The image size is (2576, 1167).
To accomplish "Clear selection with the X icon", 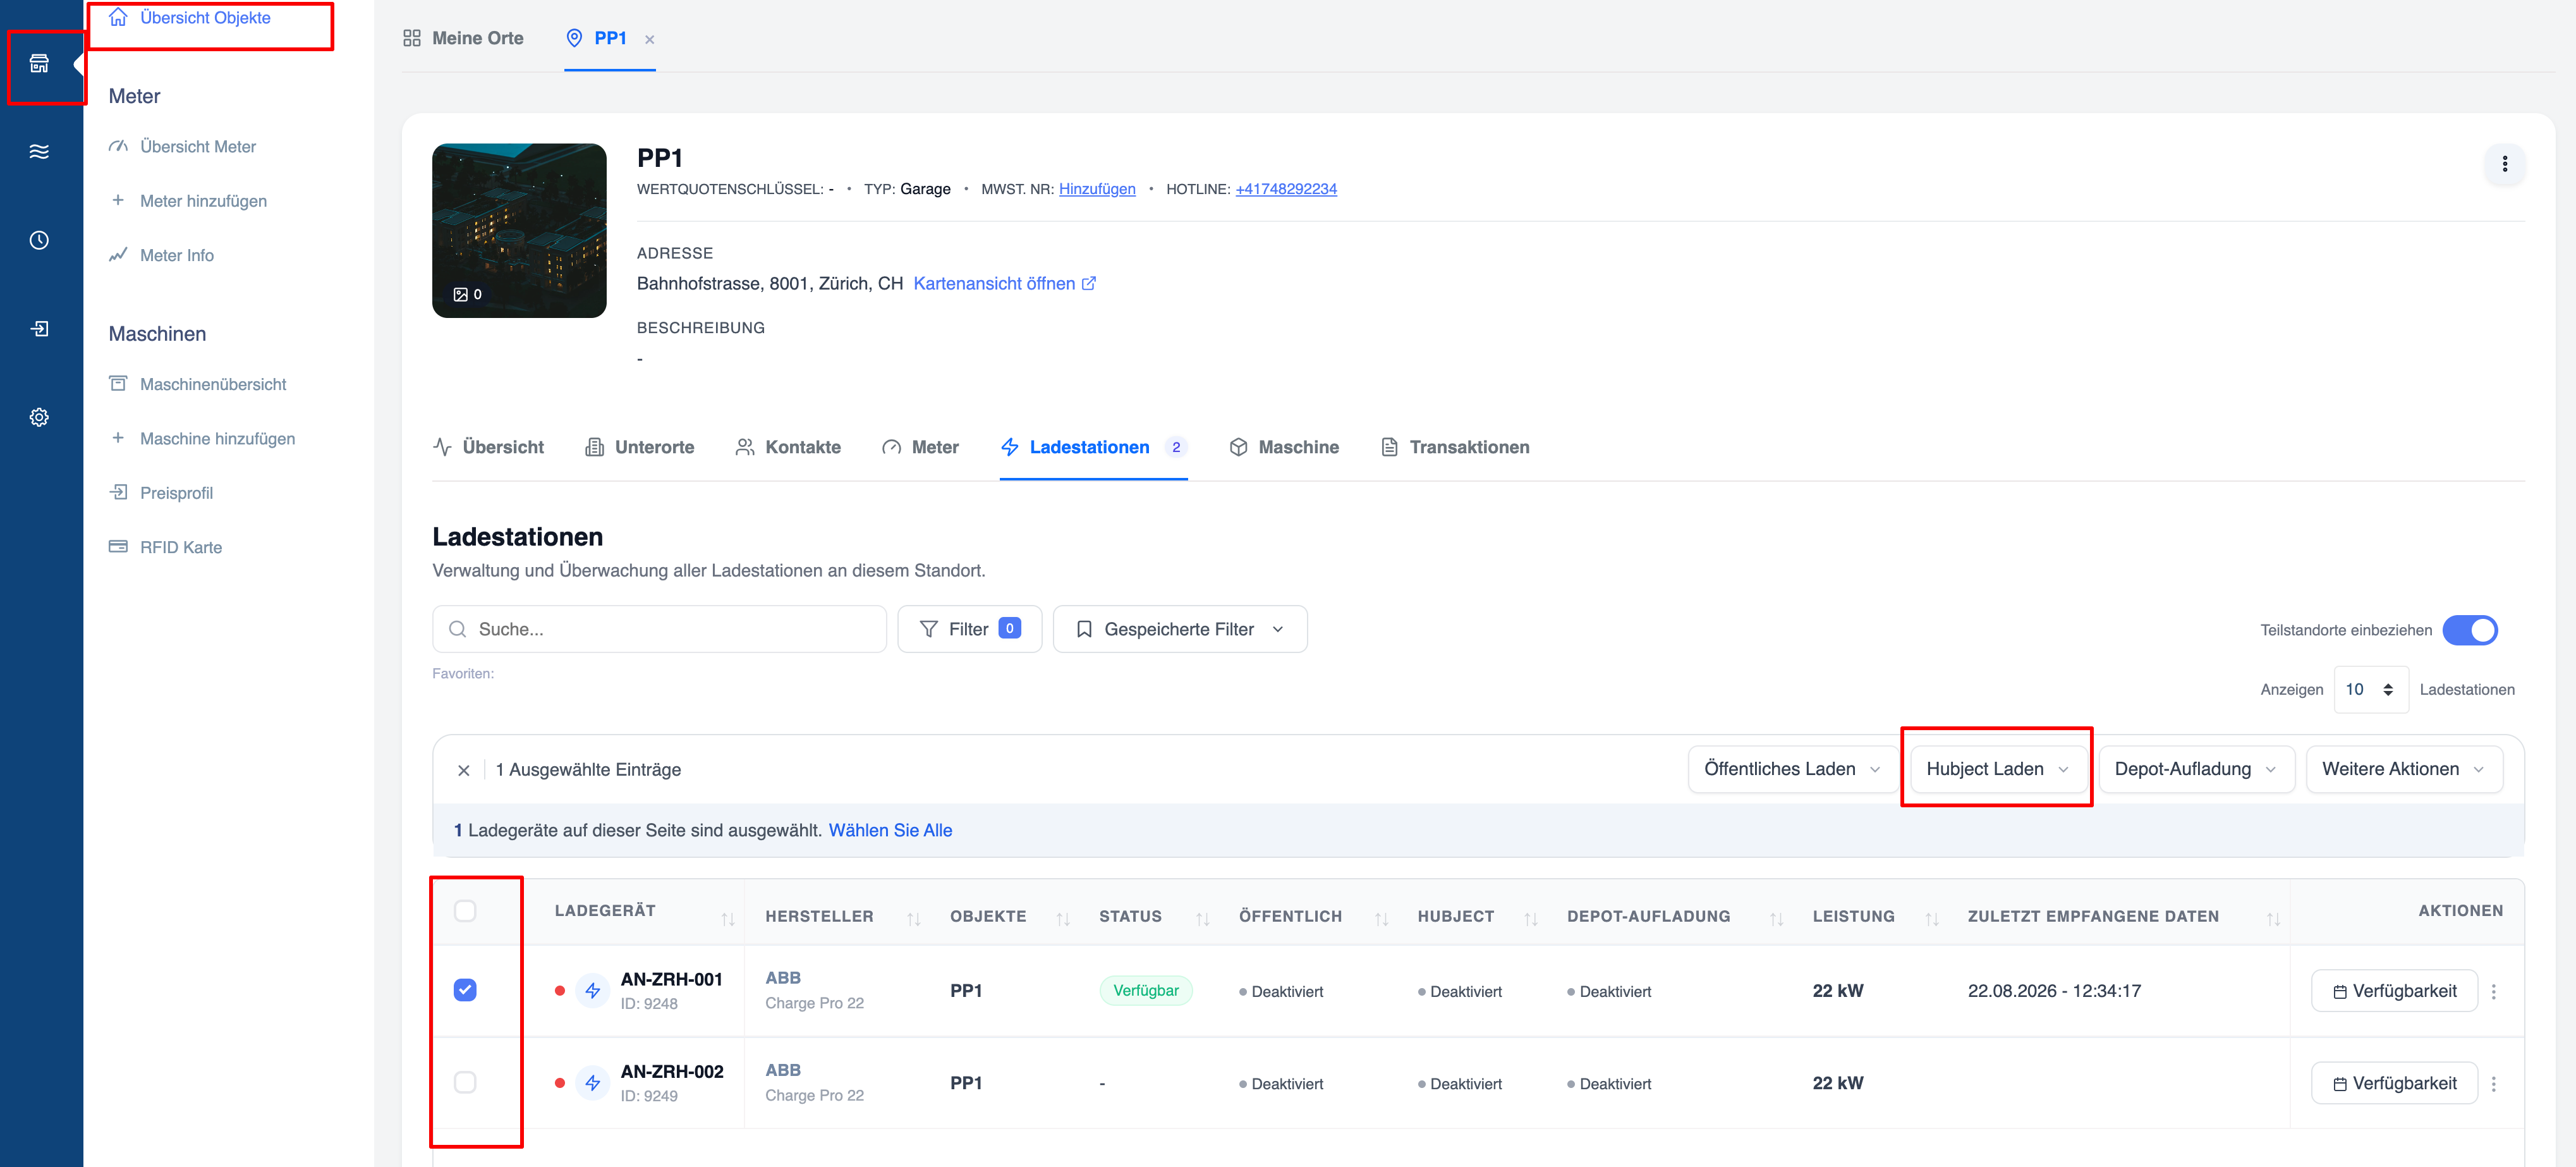I will coord(463,770).
